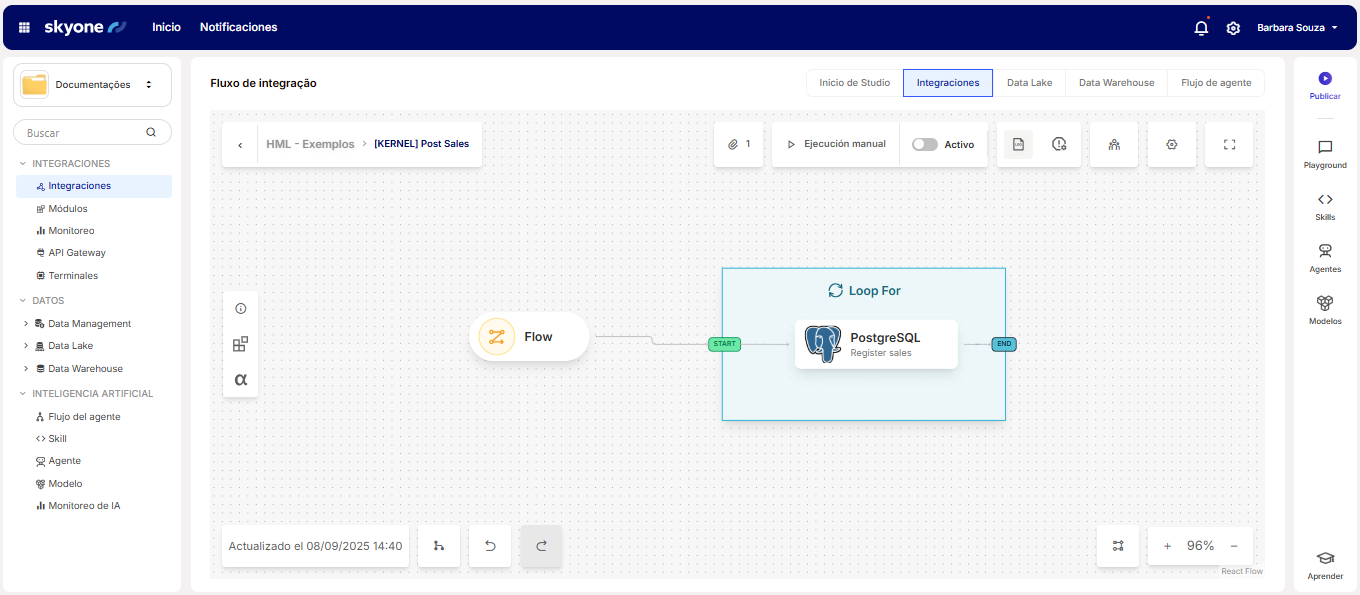Open the Barbara Souza user menu

(1296, 28)
